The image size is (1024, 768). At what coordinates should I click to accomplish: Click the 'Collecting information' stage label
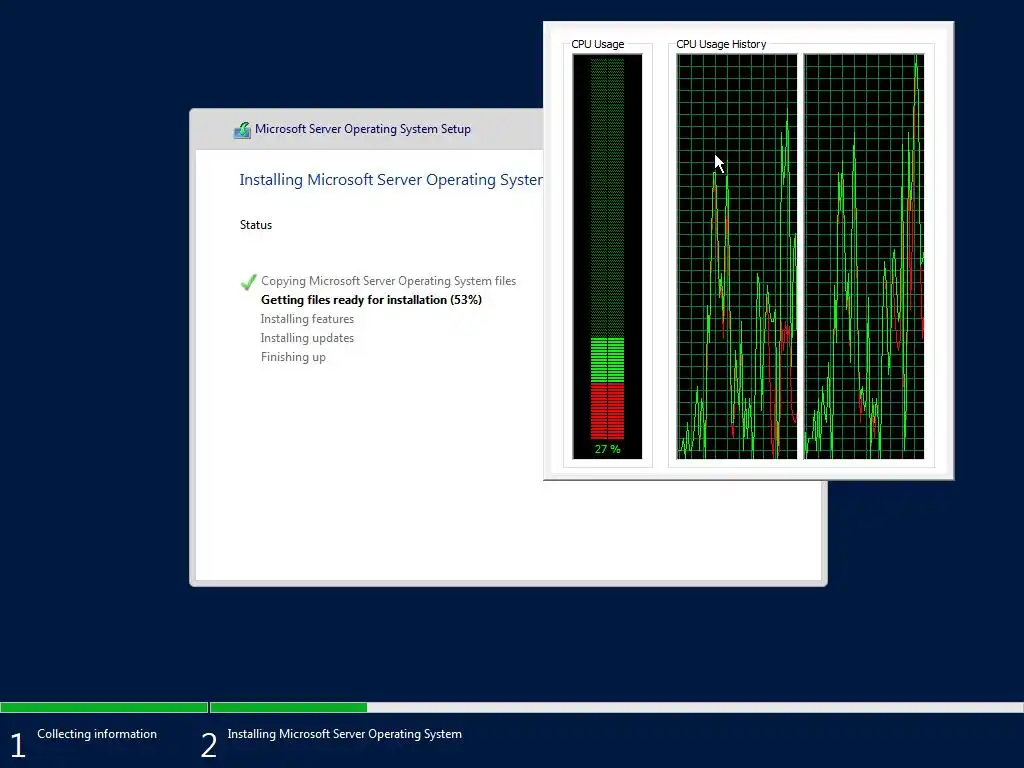(x=97, y=733)
